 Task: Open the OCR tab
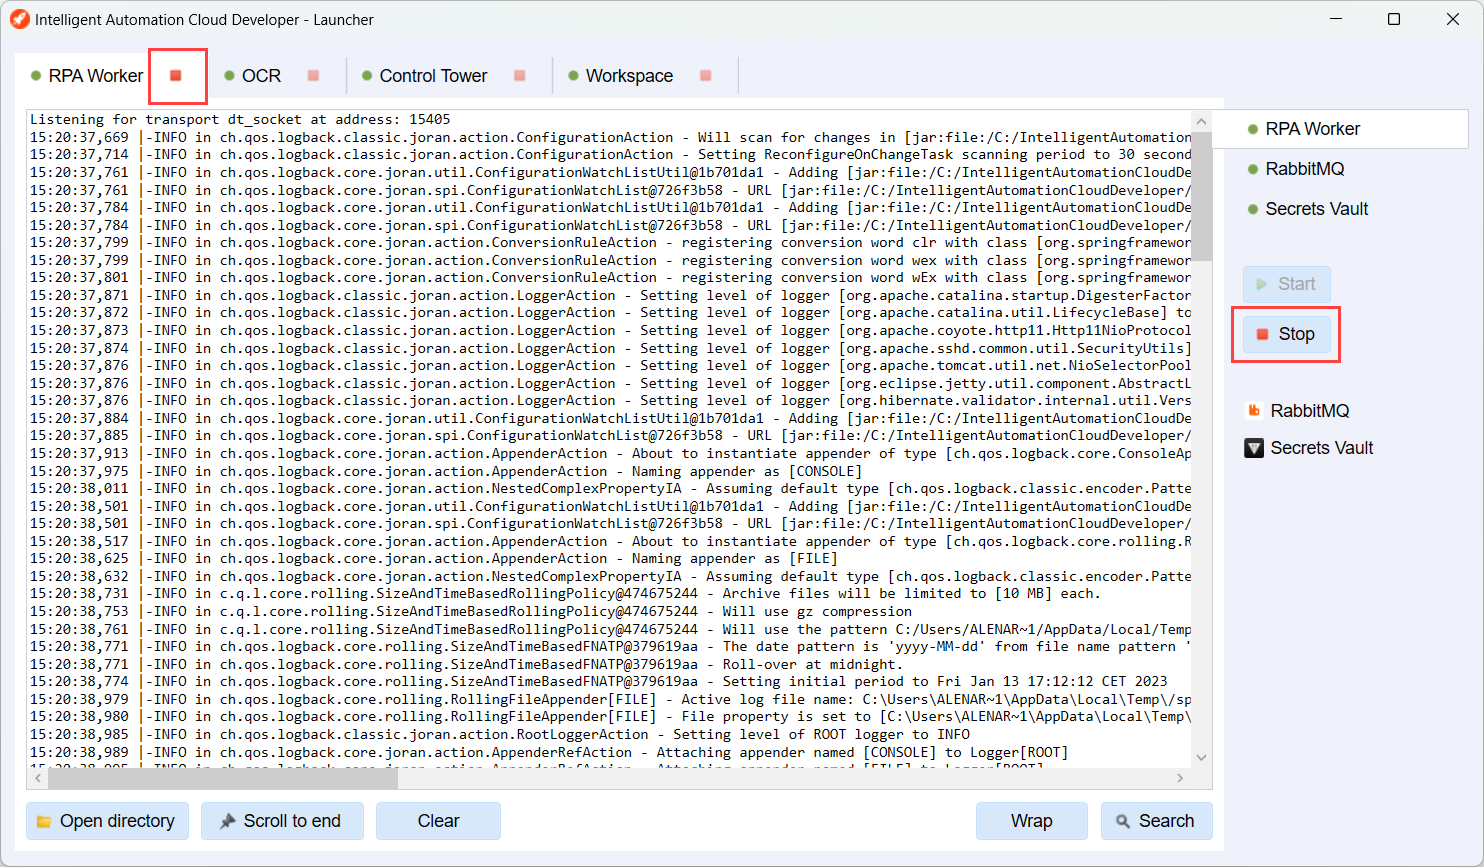[253, 76]
